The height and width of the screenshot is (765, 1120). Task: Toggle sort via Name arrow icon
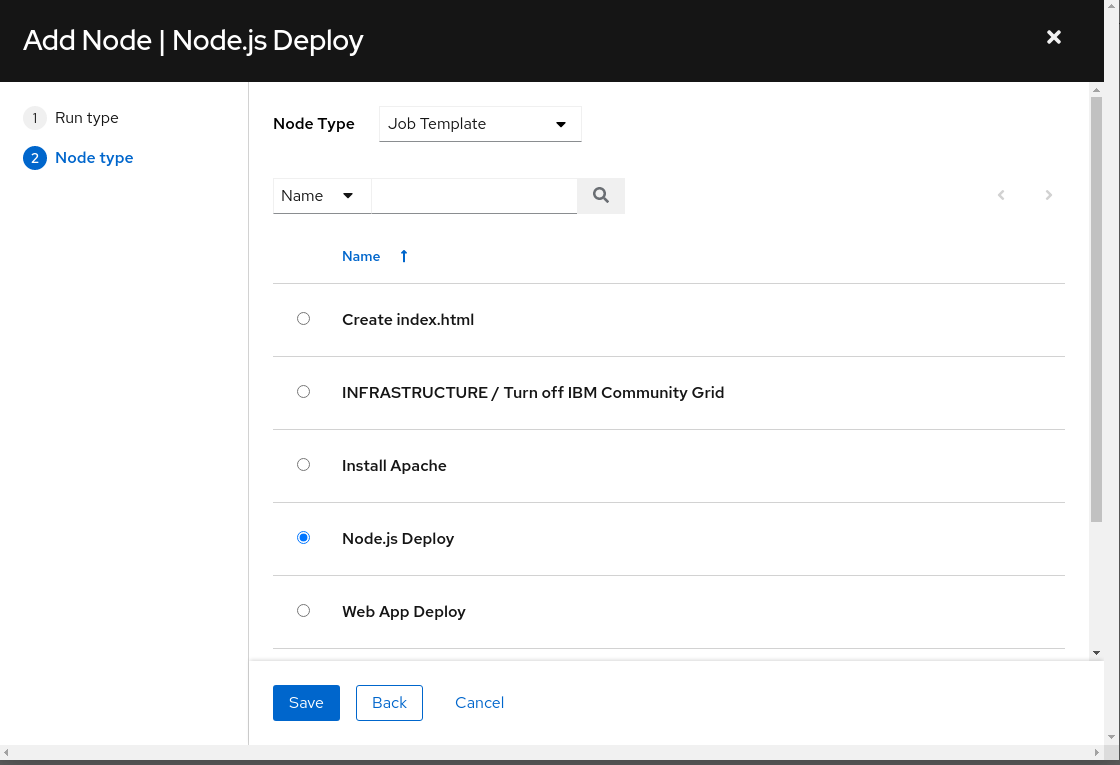[404, 256]
